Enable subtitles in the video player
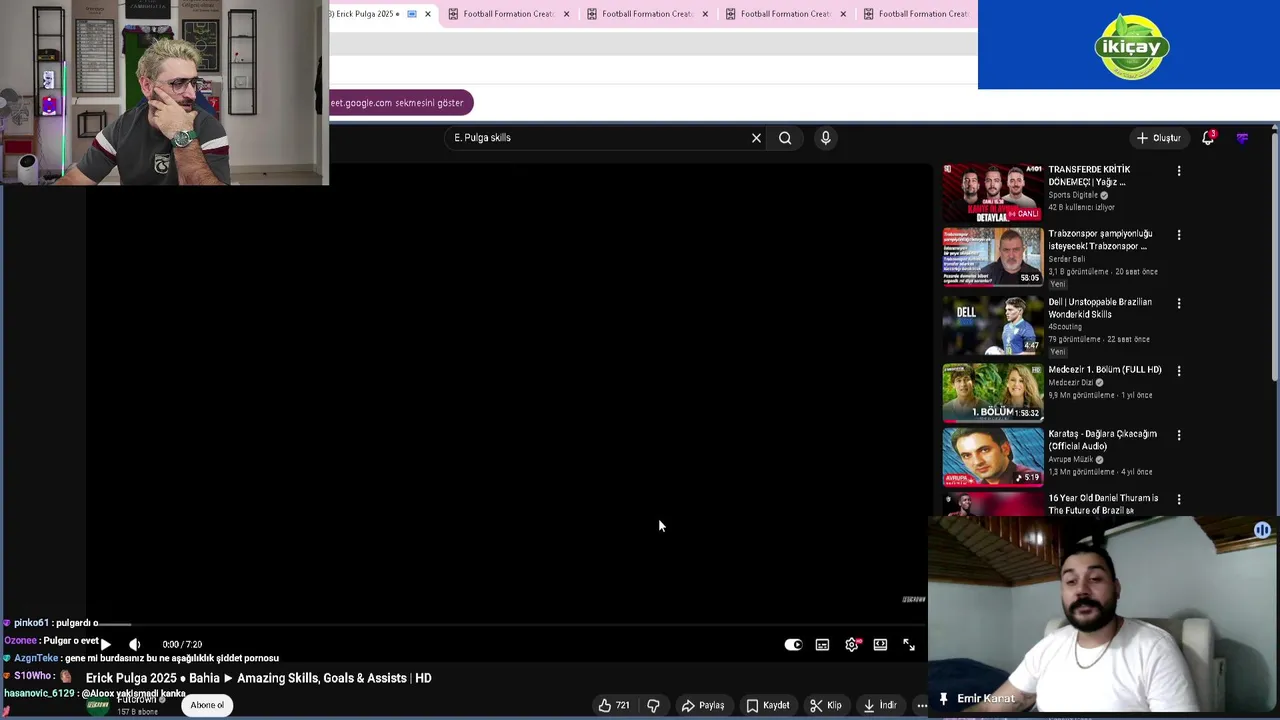Image resolution: width=1280 pixels, height=720 pixels. [822, 645]
